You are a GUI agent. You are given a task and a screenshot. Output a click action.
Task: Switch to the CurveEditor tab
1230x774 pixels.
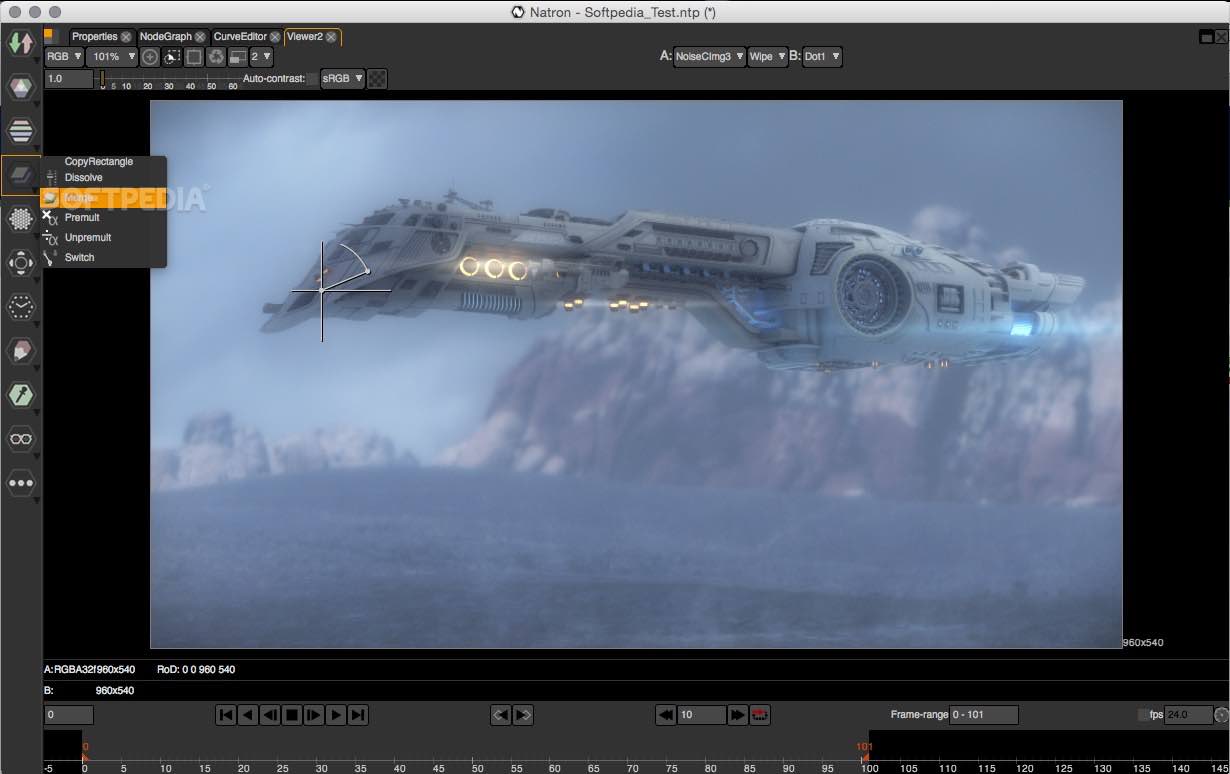click(x=240, y=37)
